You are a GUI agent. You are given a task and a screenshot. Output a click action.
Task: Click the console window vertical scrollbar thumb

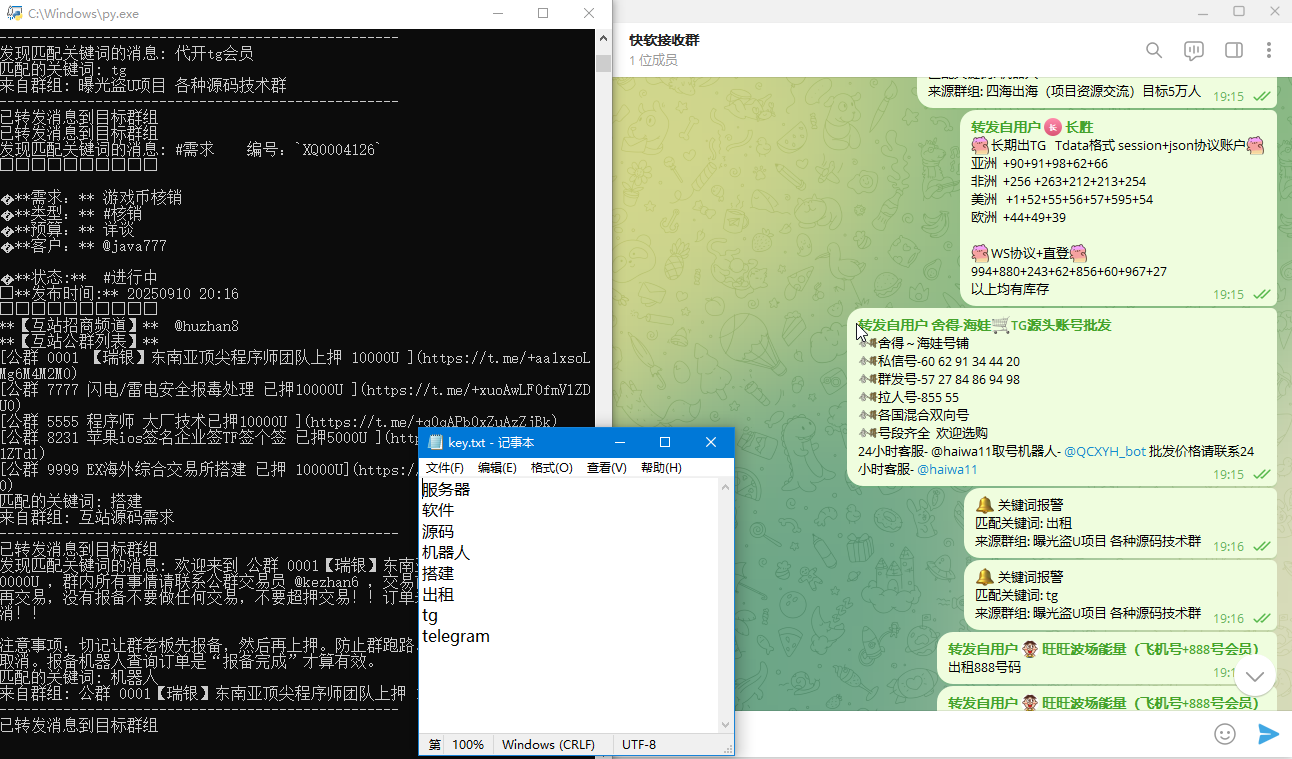(x=603, y=63)
